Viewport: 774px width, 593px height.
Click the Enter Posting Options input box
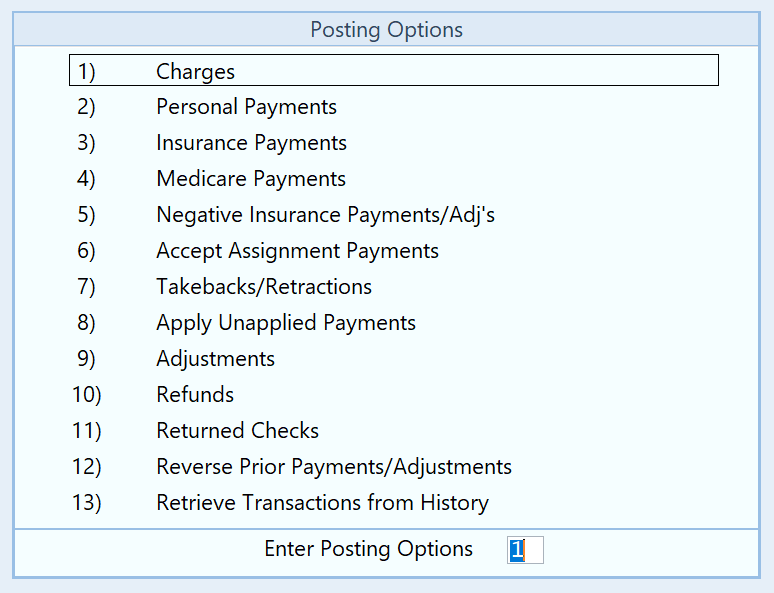click(525, 550)
